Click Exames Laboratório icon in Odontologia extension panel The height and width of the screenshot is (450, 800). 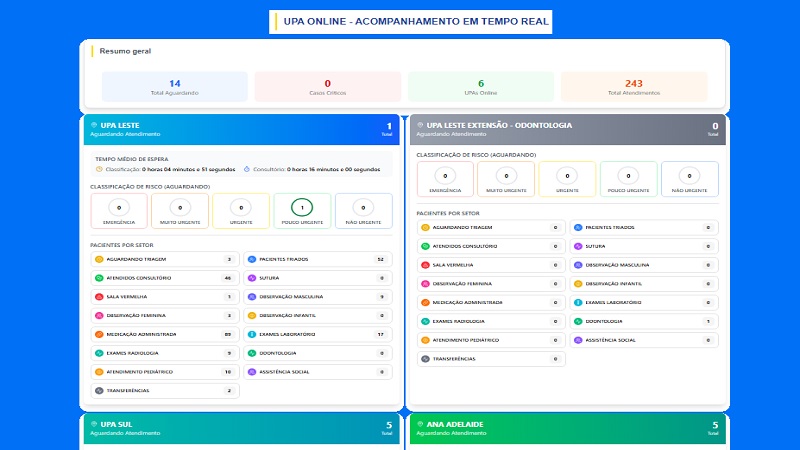tap(578, 303)
